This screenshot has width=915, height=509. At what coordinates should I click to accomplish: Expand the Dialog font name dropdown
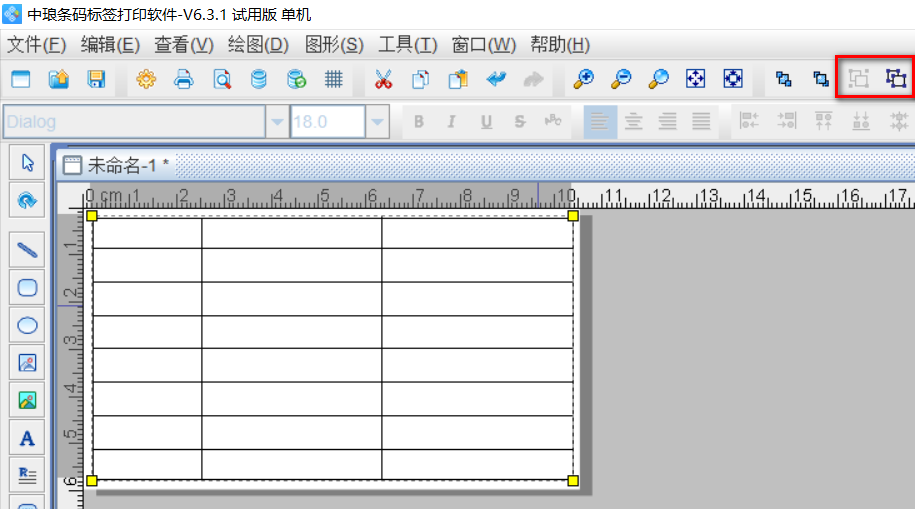(277, 122)
